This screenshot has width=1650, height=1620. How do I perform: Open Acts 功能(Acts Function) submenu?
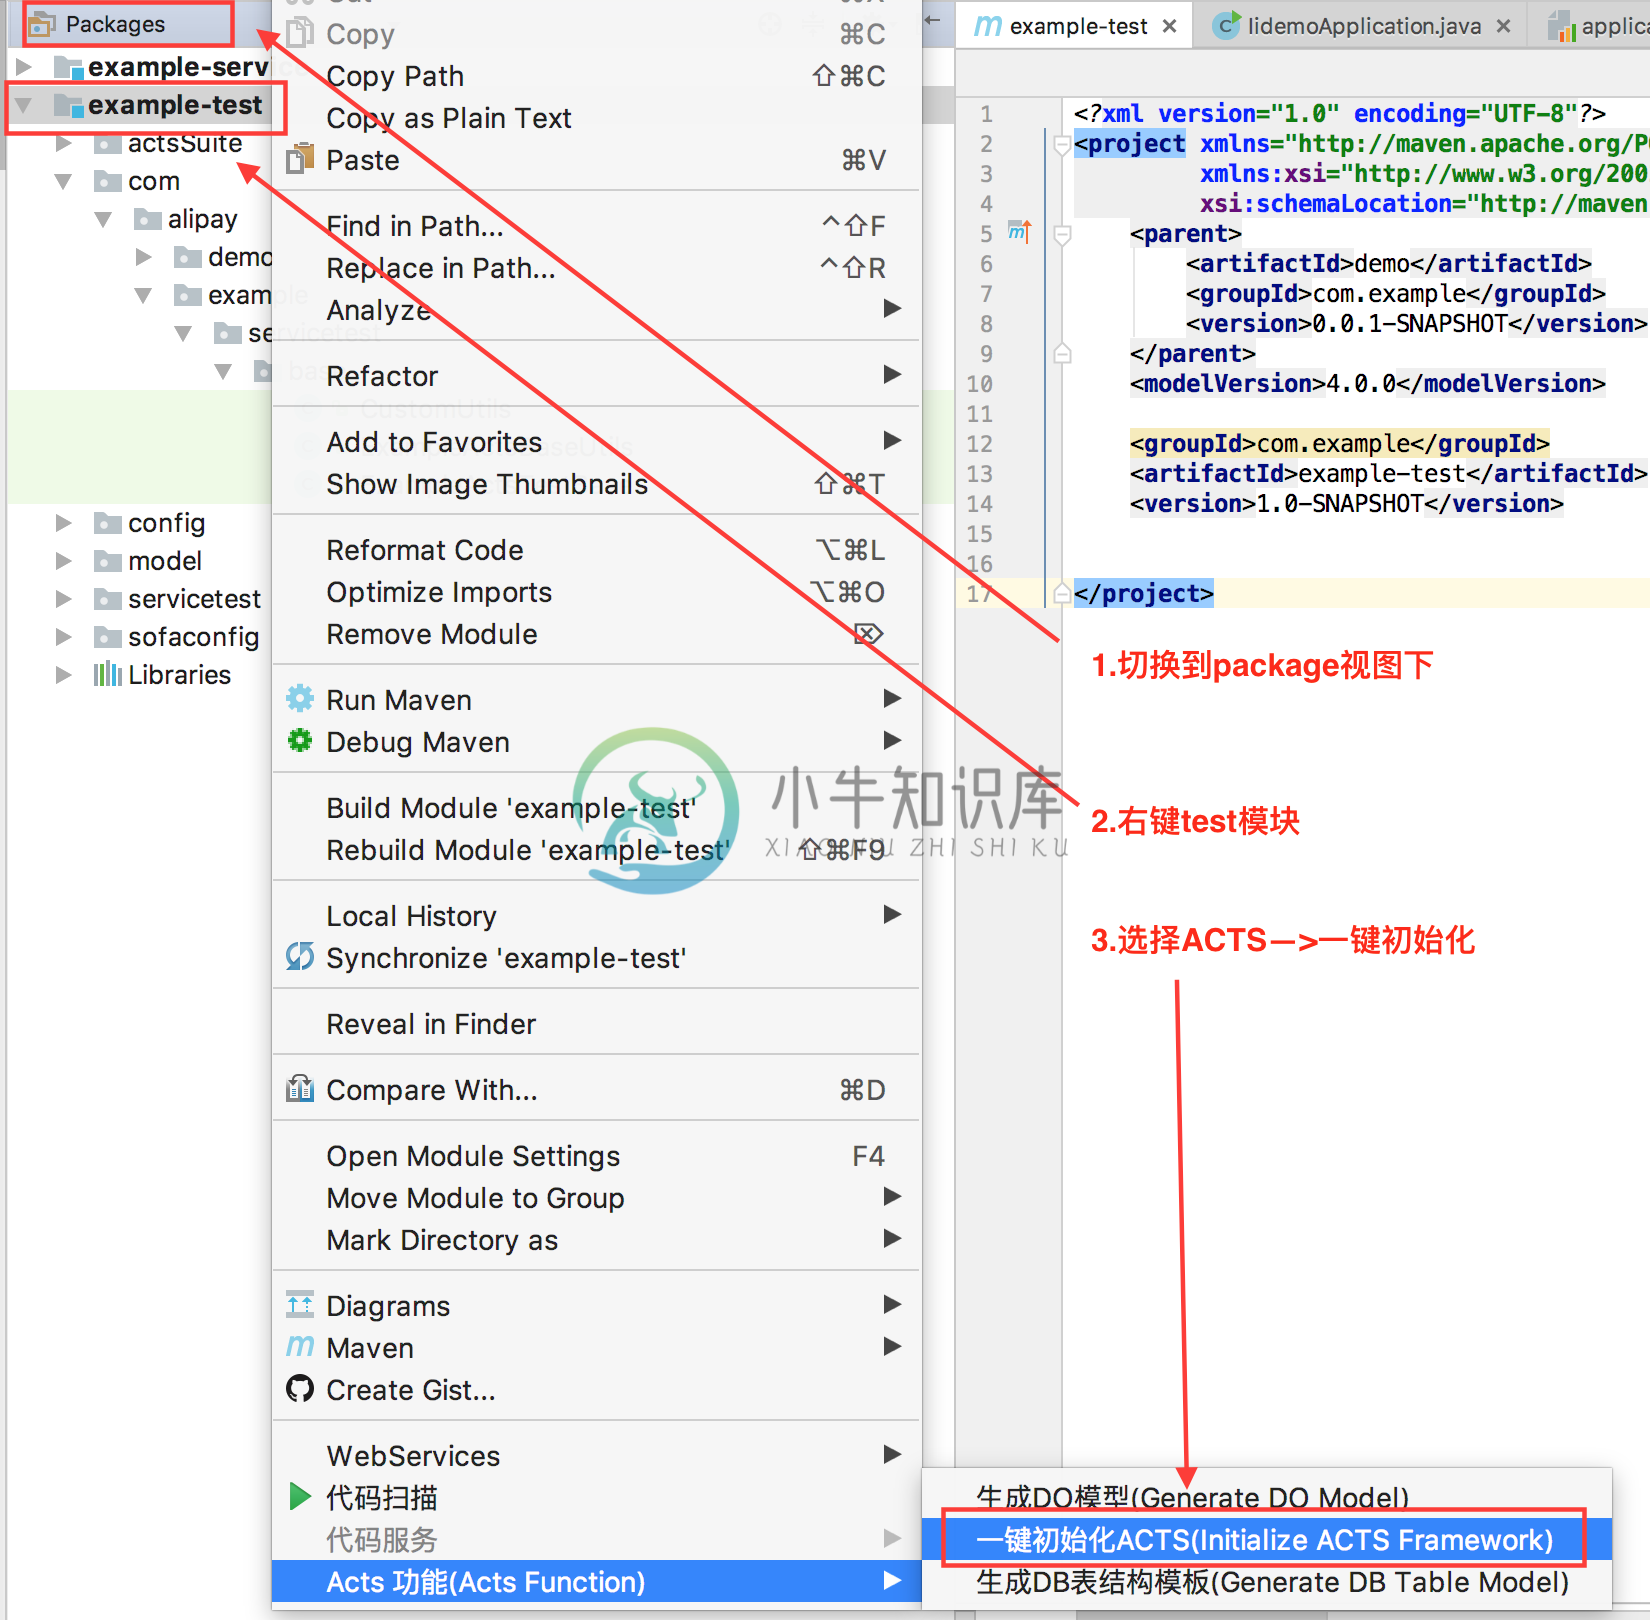596,1582
